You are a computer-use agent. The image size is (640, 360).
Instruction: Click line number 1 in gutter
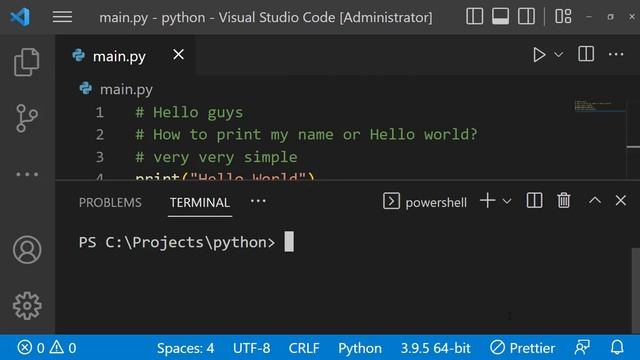pos(100,112)
